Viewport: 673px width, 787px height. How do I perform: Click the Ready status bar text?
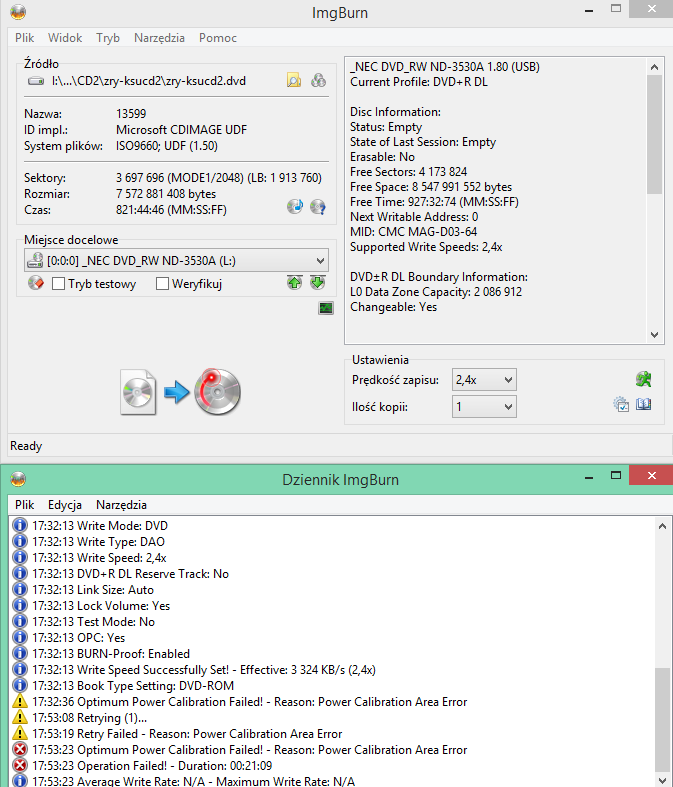[26, 446]
